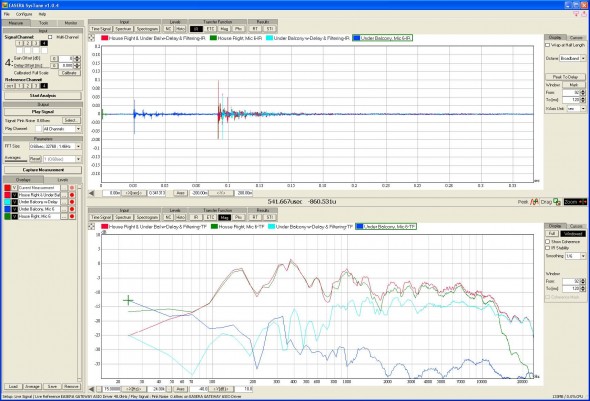The width and height of the screenshot is (590, 401).
Task: Open the Octave Broadband dropdown
Action: 572,58
